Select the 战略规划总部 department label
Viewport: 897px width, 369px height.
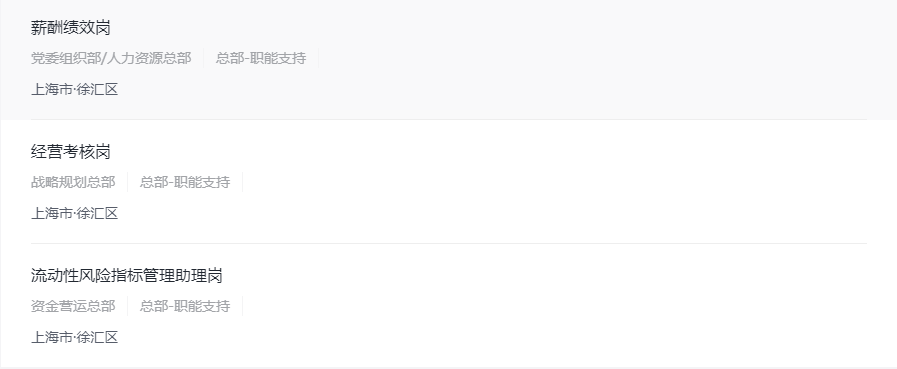tap(73, 182)
